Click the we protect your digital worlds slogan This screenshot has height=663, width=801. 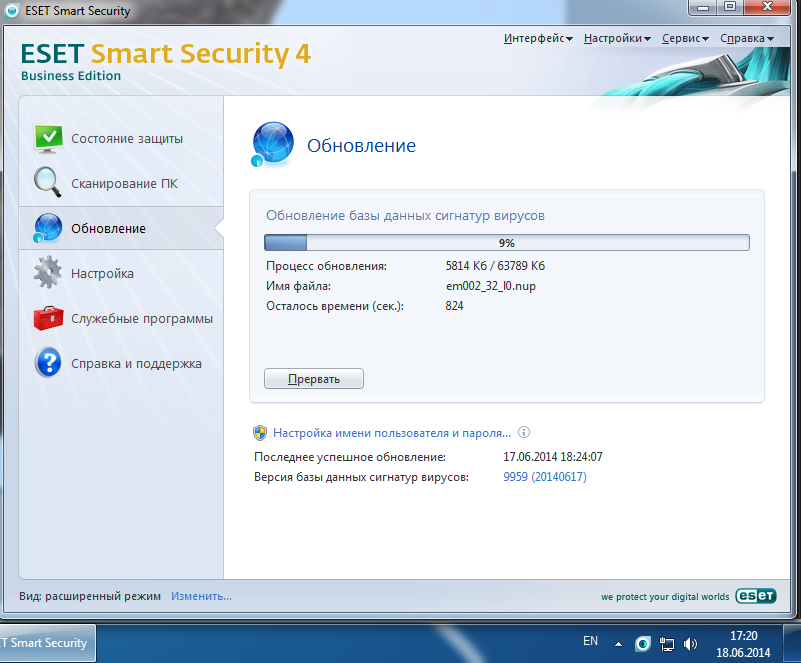[x=665, y=597]
